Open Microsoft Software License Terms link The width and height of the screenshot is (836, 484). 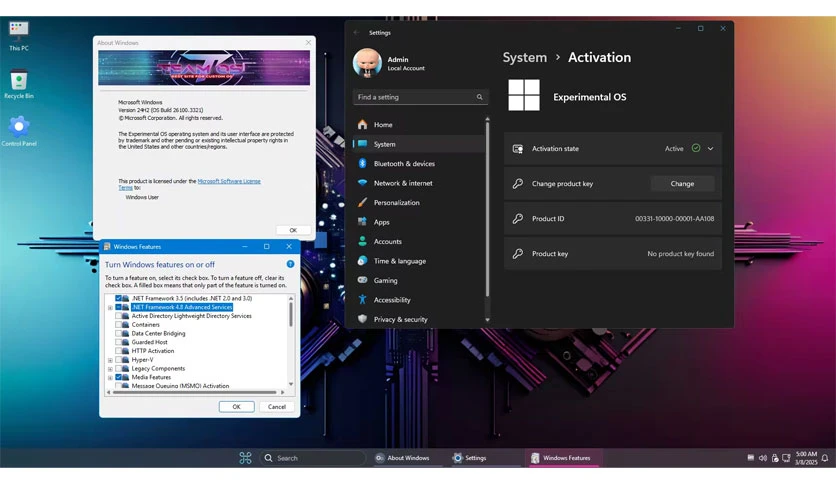point(229,181)
